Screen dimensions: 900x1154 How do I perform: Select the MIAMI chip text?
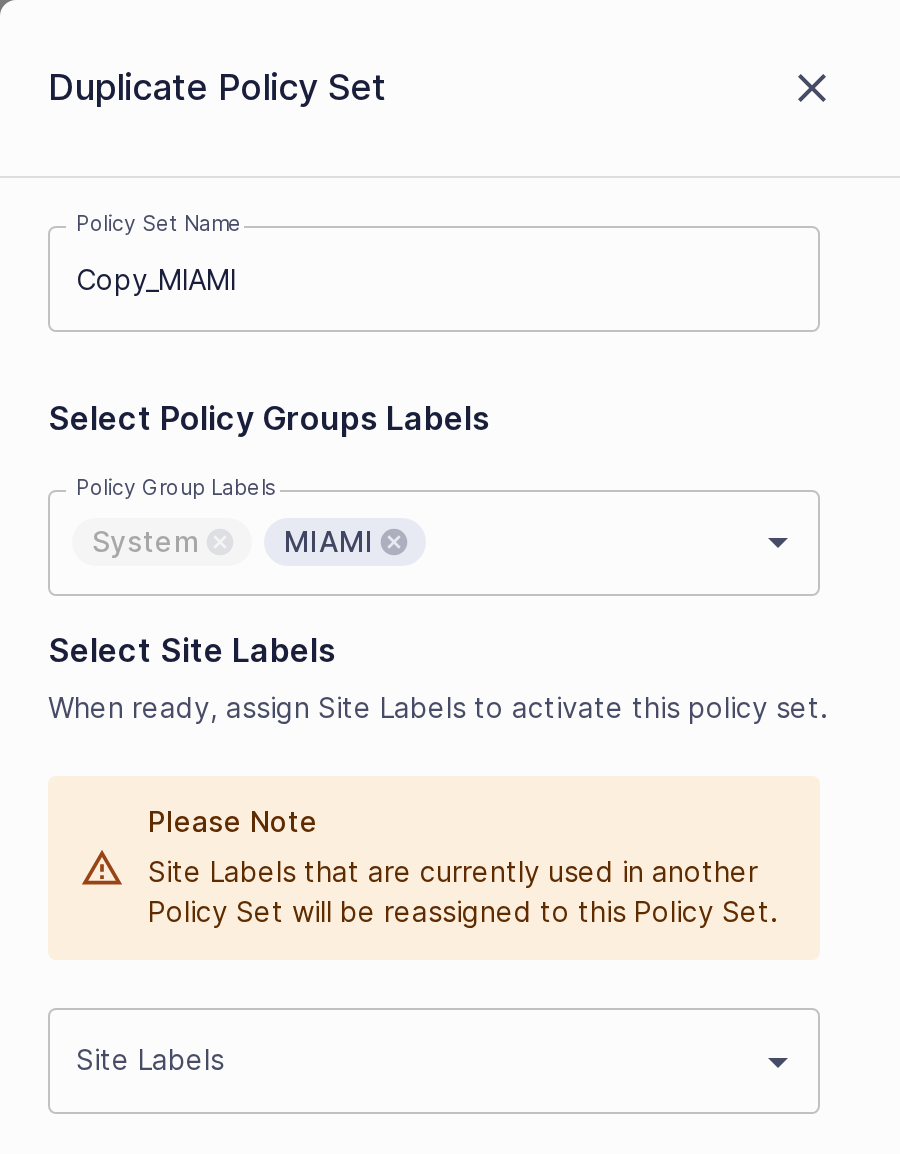pyautogui.click(x=327, y=542)
